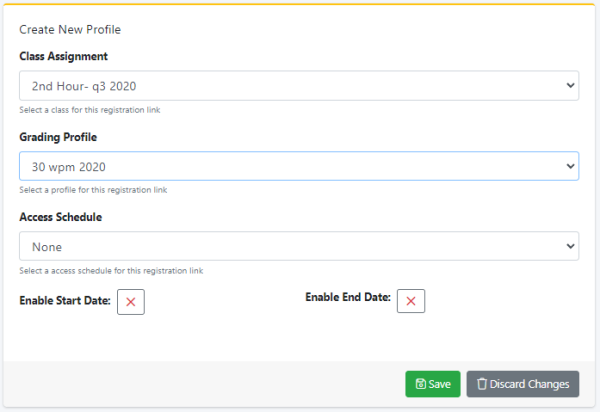Click the 'Access Schedule' field label
Image resolution: width=600 pixels, height=412 pixels.
[x=61, y=217]
